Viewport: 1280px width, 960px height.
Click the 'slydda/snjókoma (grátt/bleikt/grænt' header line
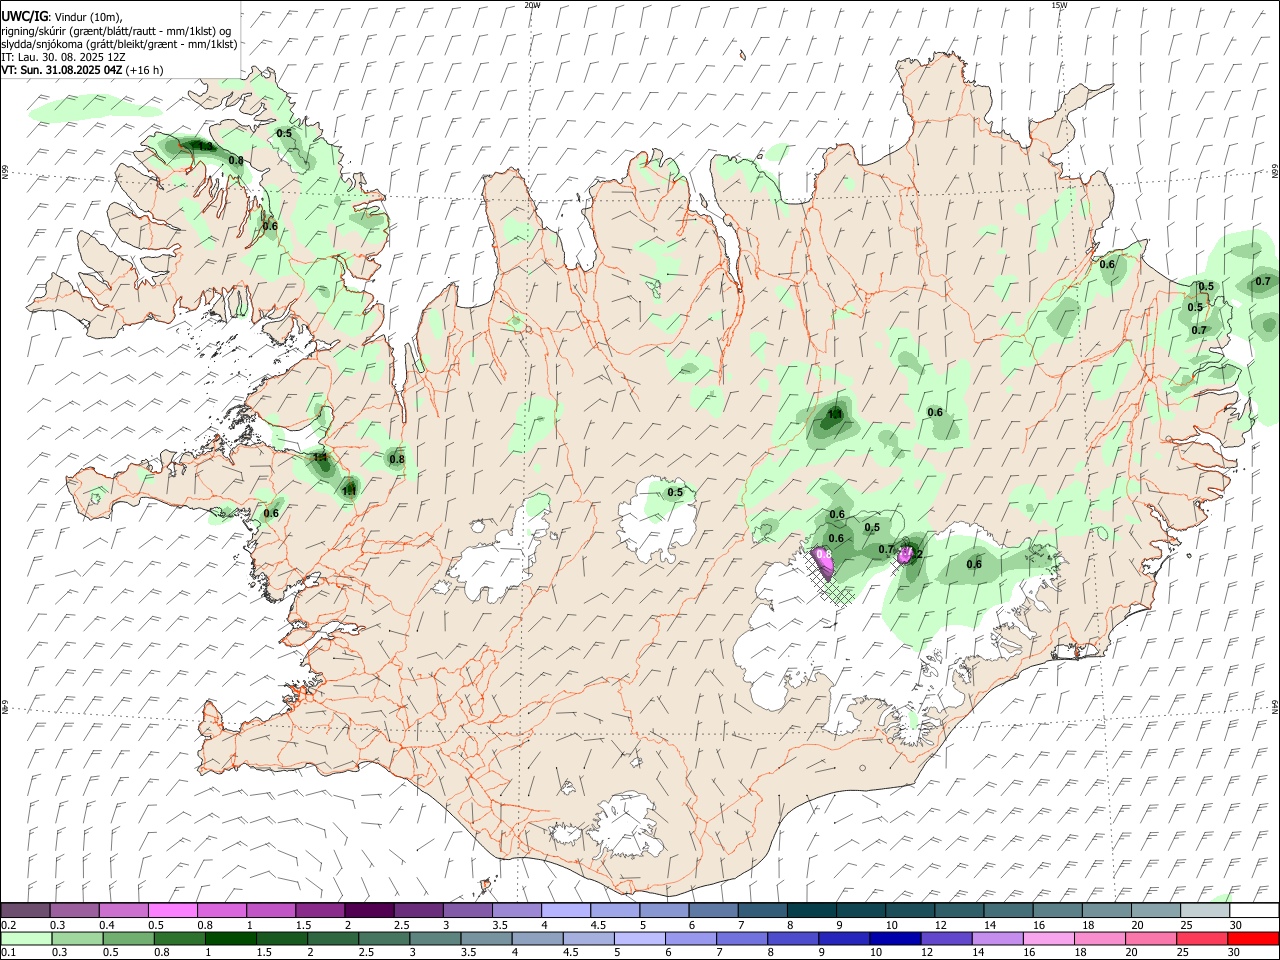(x=119, y=44)
